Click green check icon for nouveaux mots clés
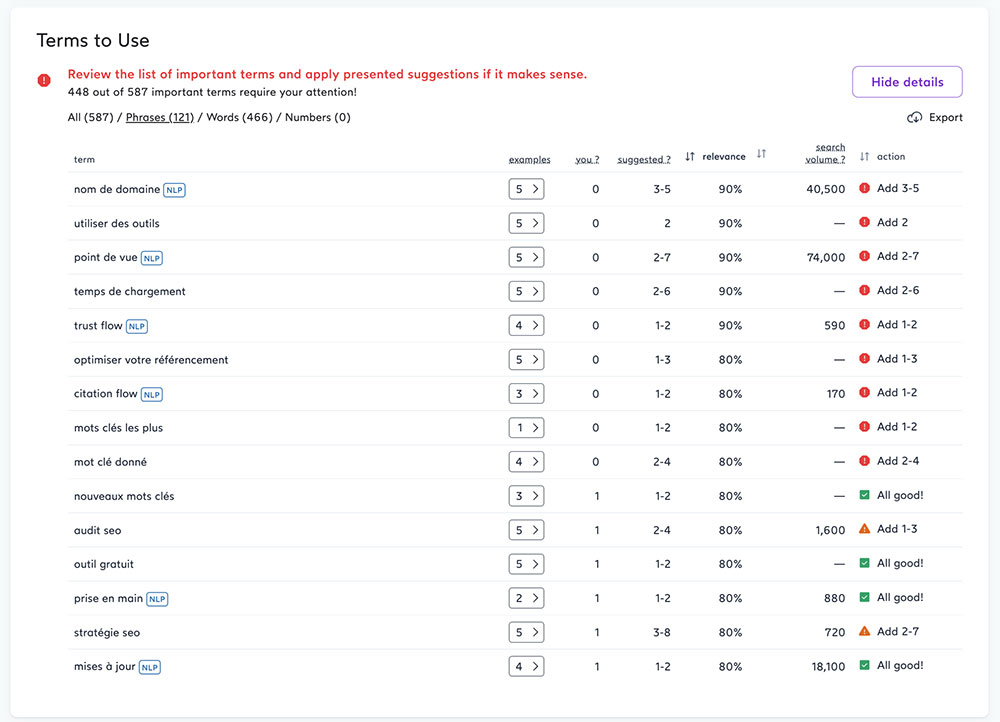The height and width of the screenshot is (722, 1000). point(864,495)
